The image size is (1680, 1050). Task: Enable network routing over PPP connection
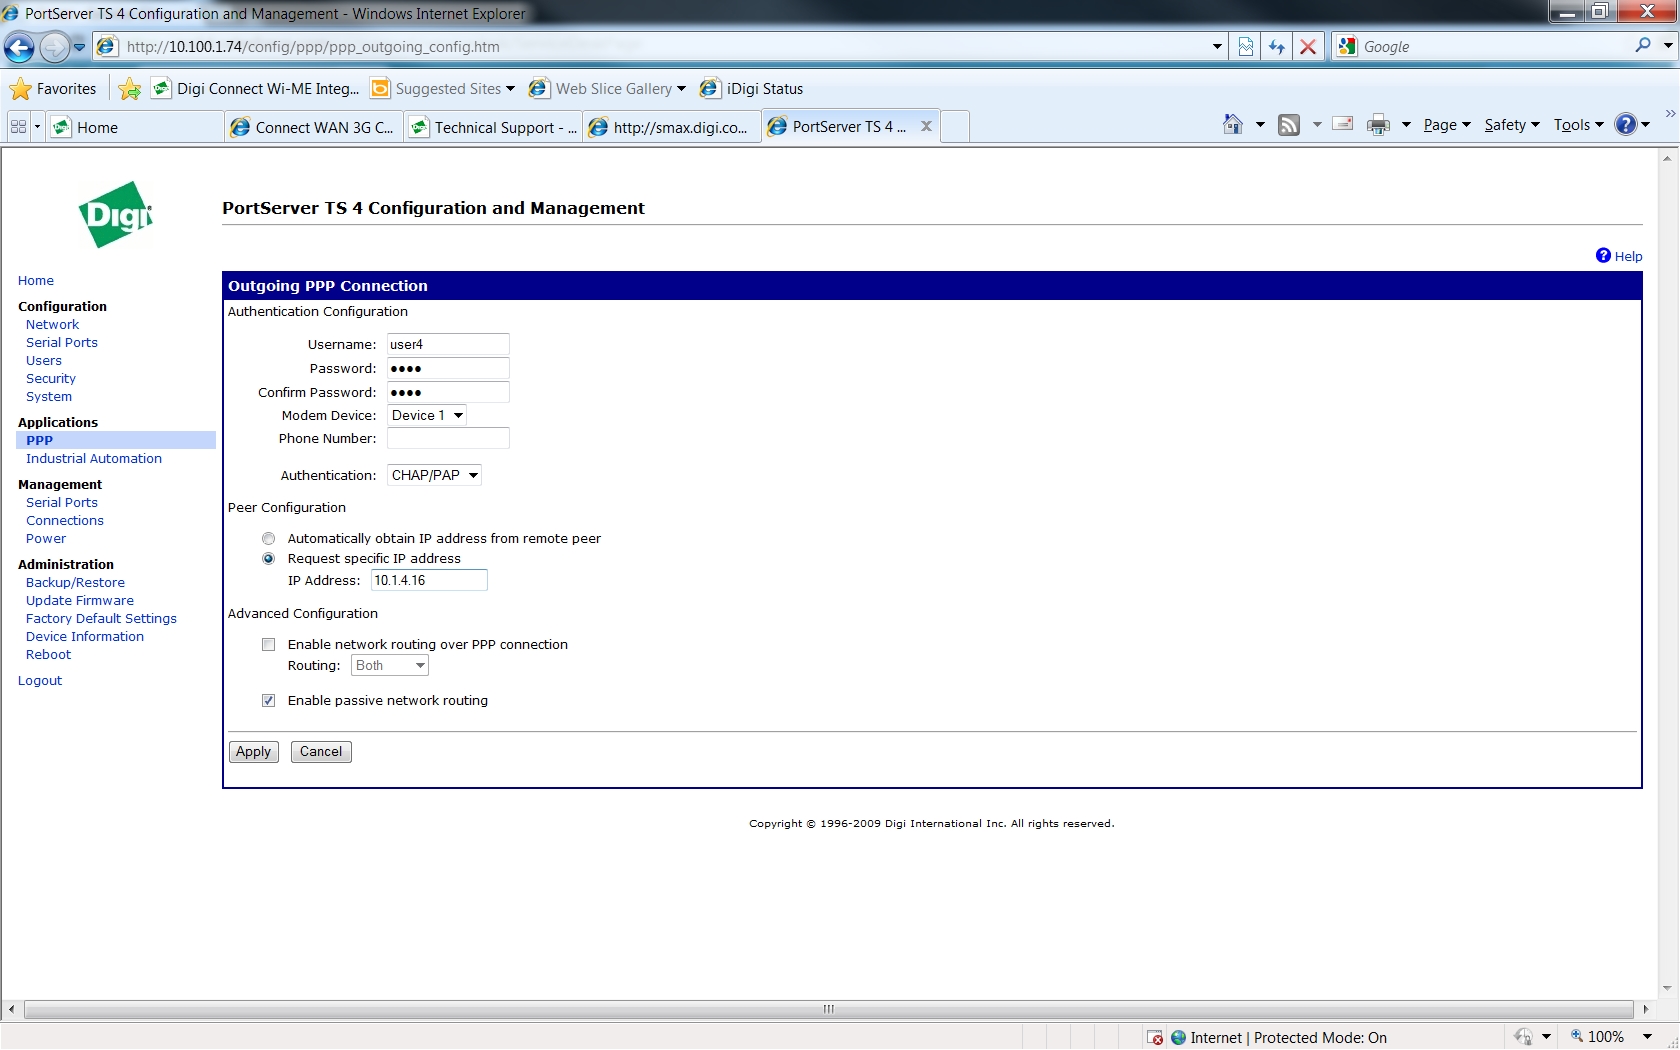tap(268, 645)
